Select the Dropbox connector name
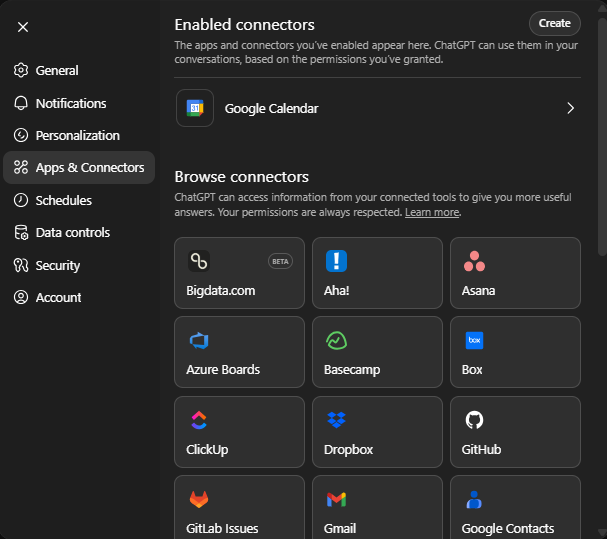 click(x=348, y=450)
